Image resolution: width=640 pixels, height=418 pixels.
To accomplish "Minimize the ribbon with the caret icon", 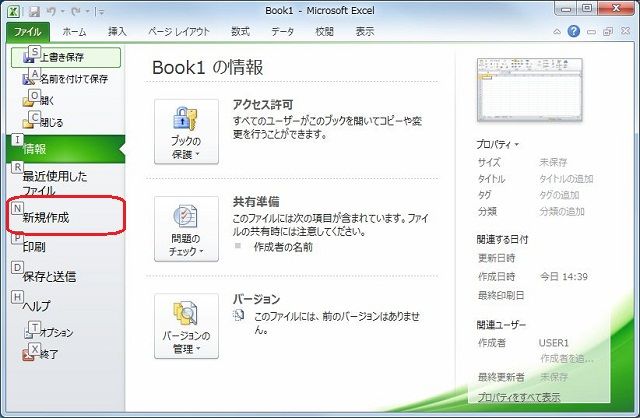I will click(557, 31).
